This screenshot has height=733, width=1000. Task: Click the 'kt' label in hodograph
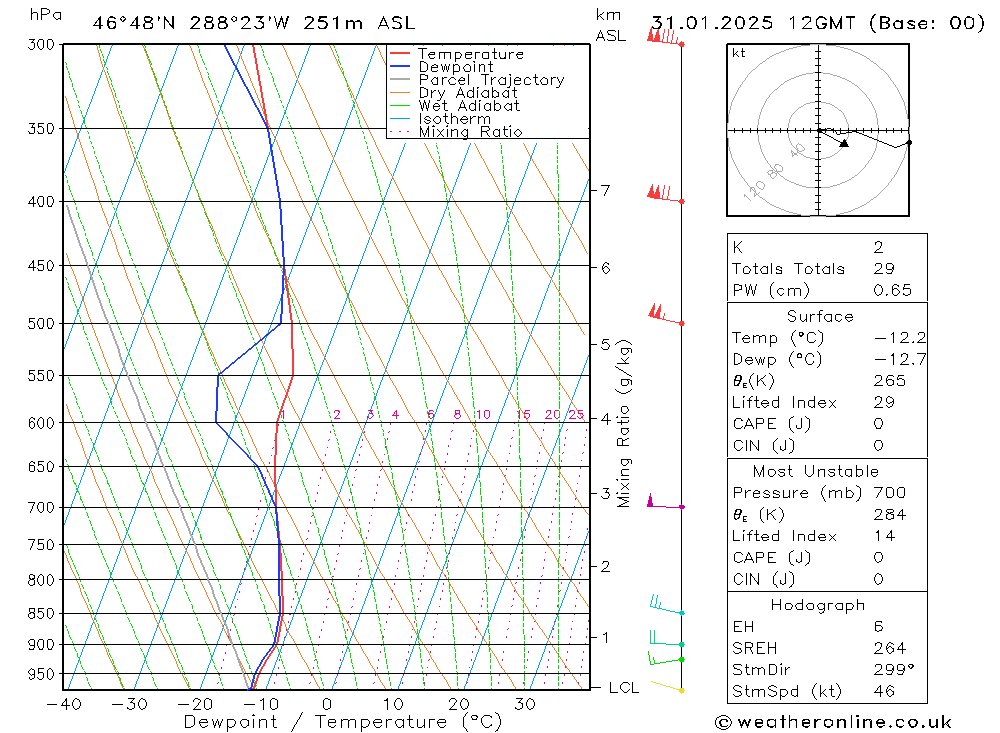click(x=738, y=53)
